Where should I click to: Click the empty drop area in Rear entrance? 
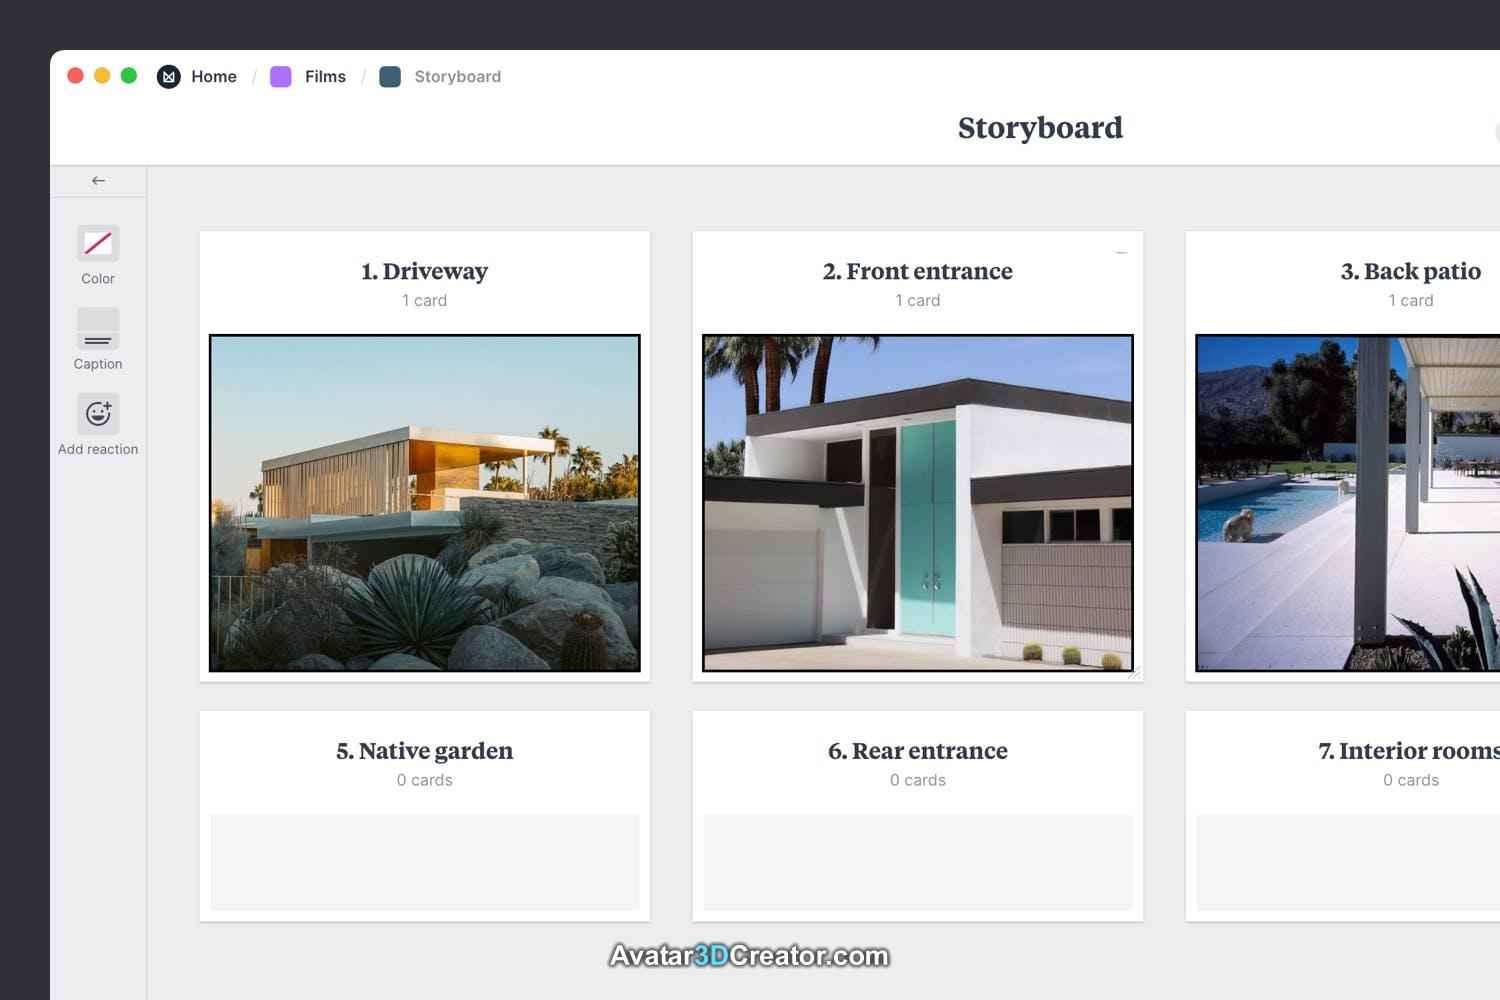(918, 862)
